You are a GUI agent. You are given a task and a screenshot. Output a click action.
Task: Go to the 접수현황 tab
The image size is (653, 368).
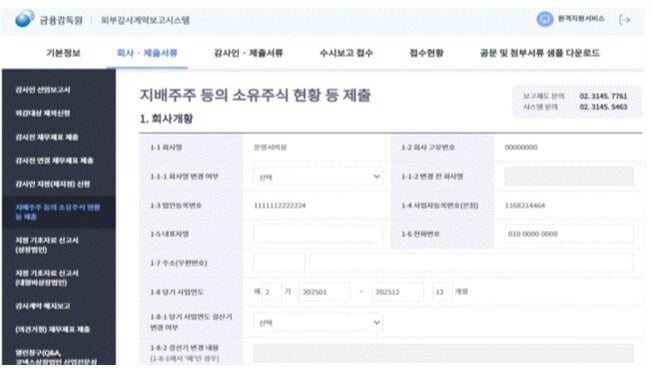(x=426, y=53)
